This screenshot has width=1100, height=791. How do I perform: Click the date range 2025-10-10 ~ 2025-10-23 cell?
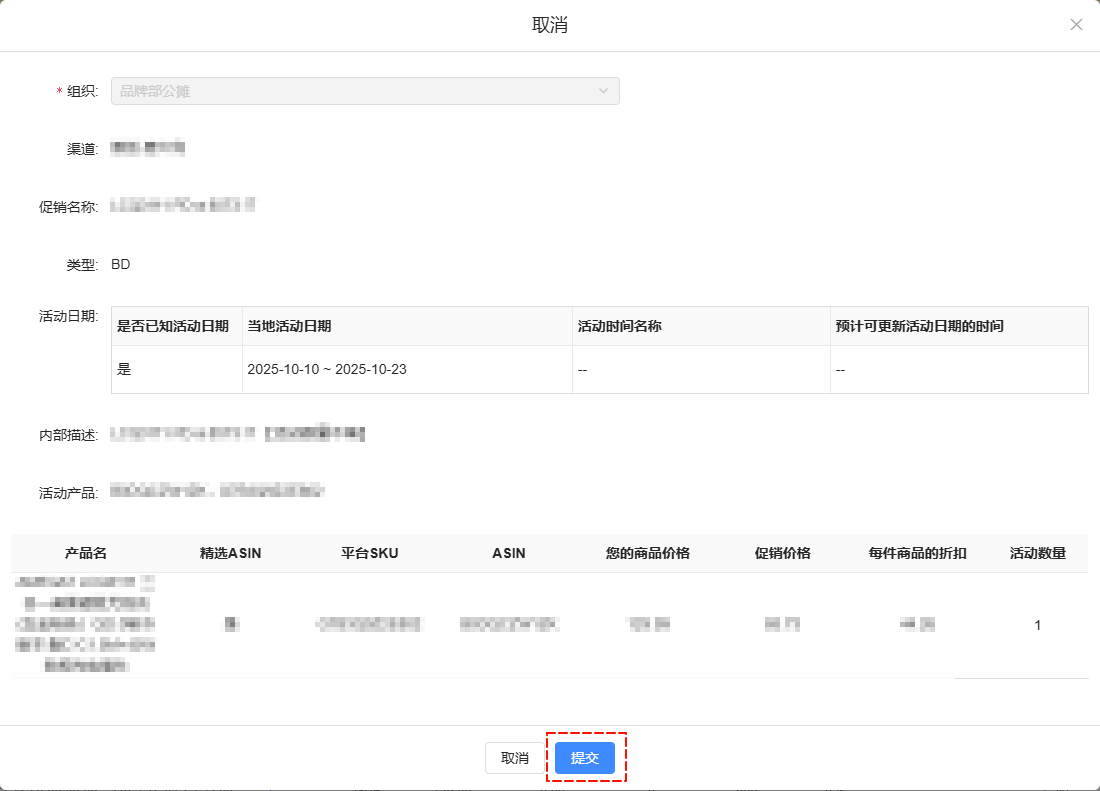point(327,370)
